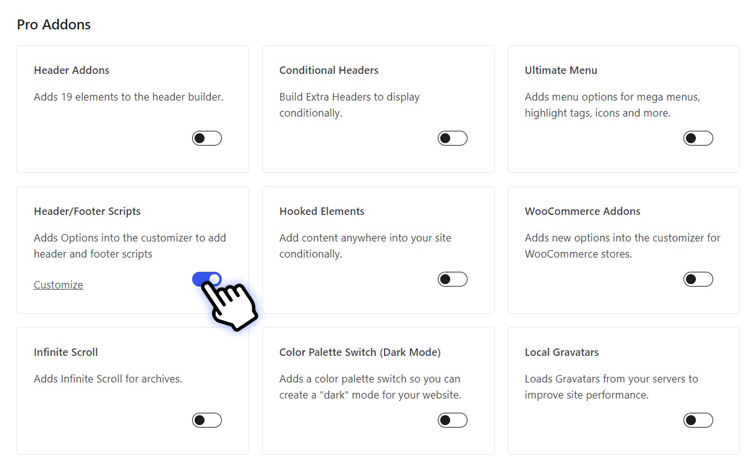
Task: Enable the Header Addons toggle
Action: click(207, 138)
